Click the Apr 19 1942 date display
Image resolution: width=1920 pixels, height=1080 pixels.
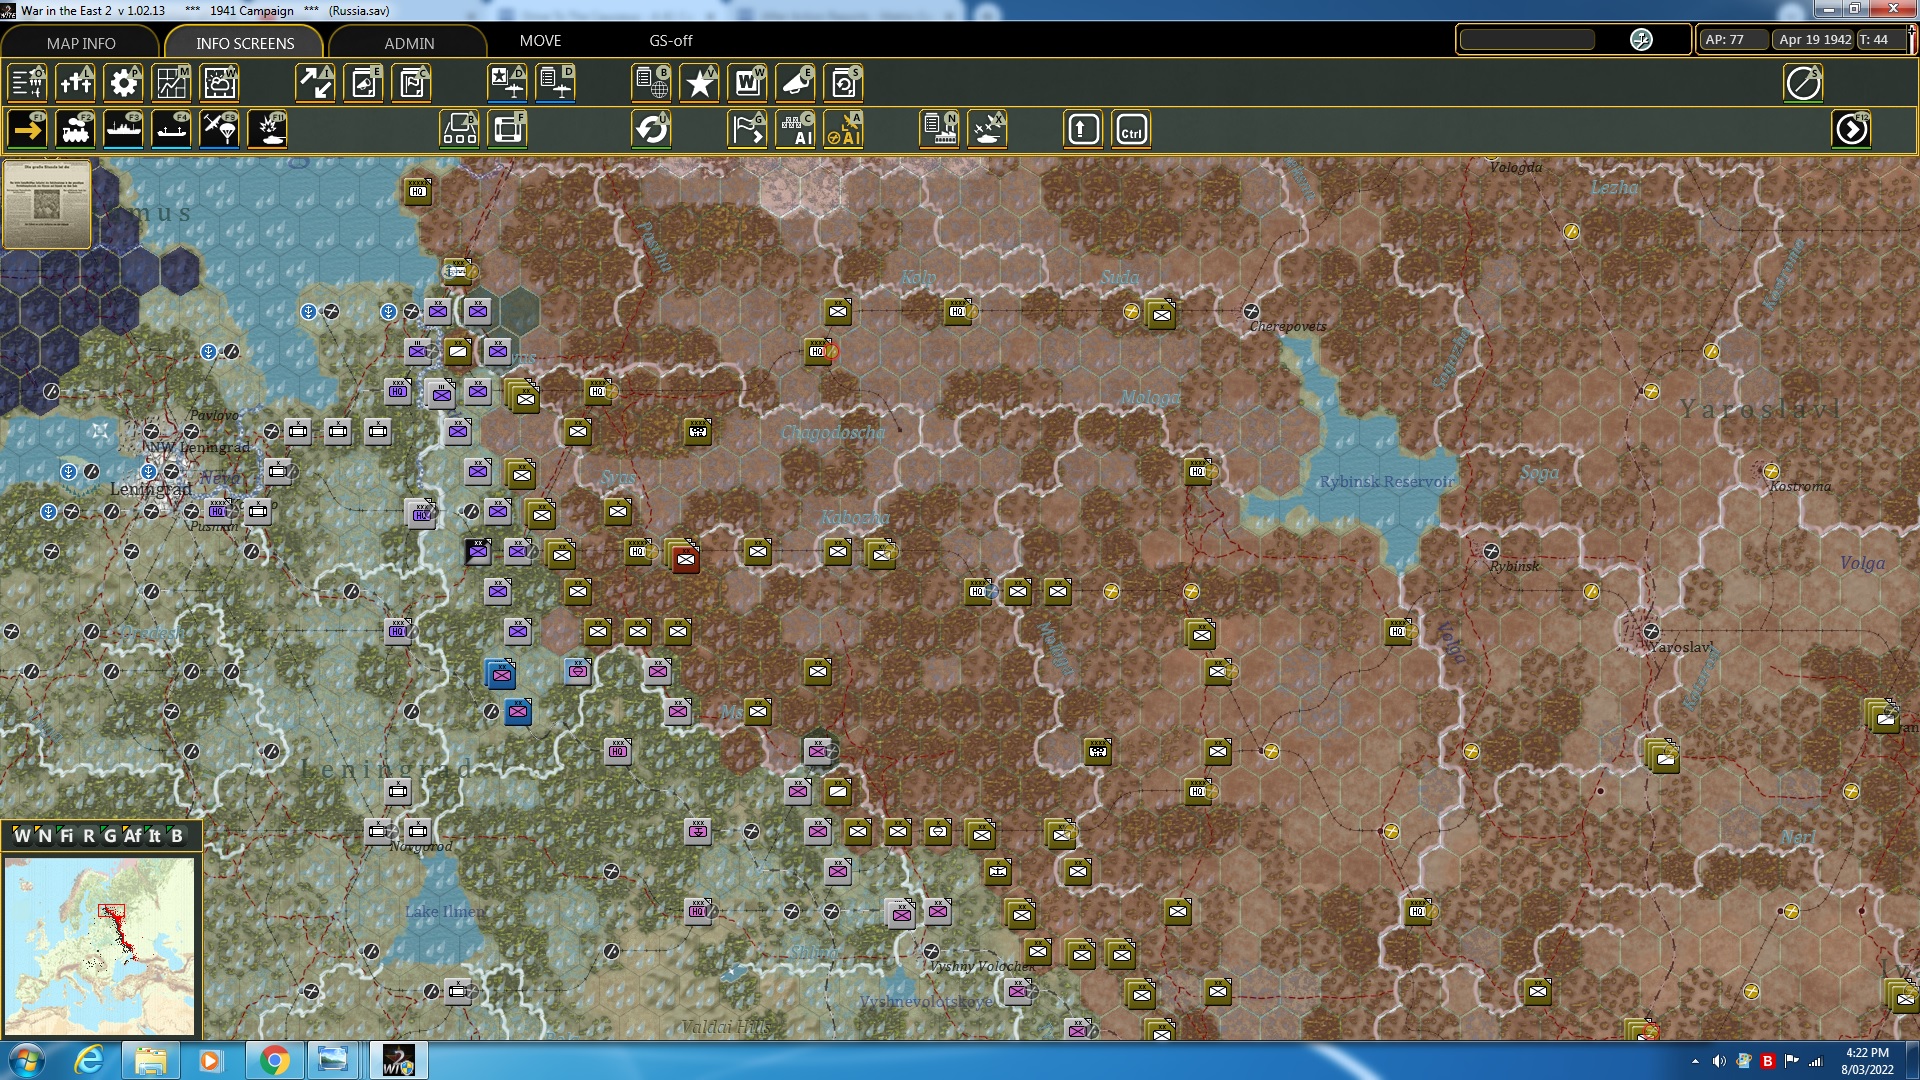pyautogui.click(x=1814, y=40)
